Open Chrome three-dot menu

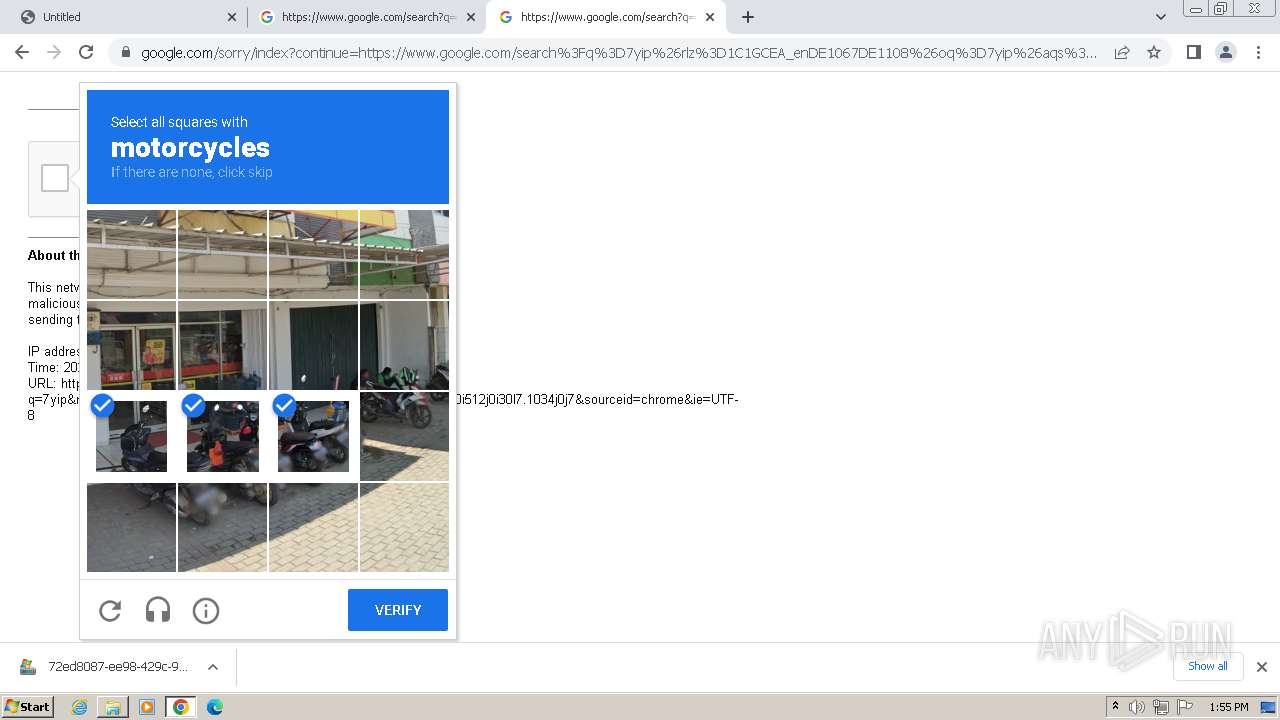click(1258, 52)
